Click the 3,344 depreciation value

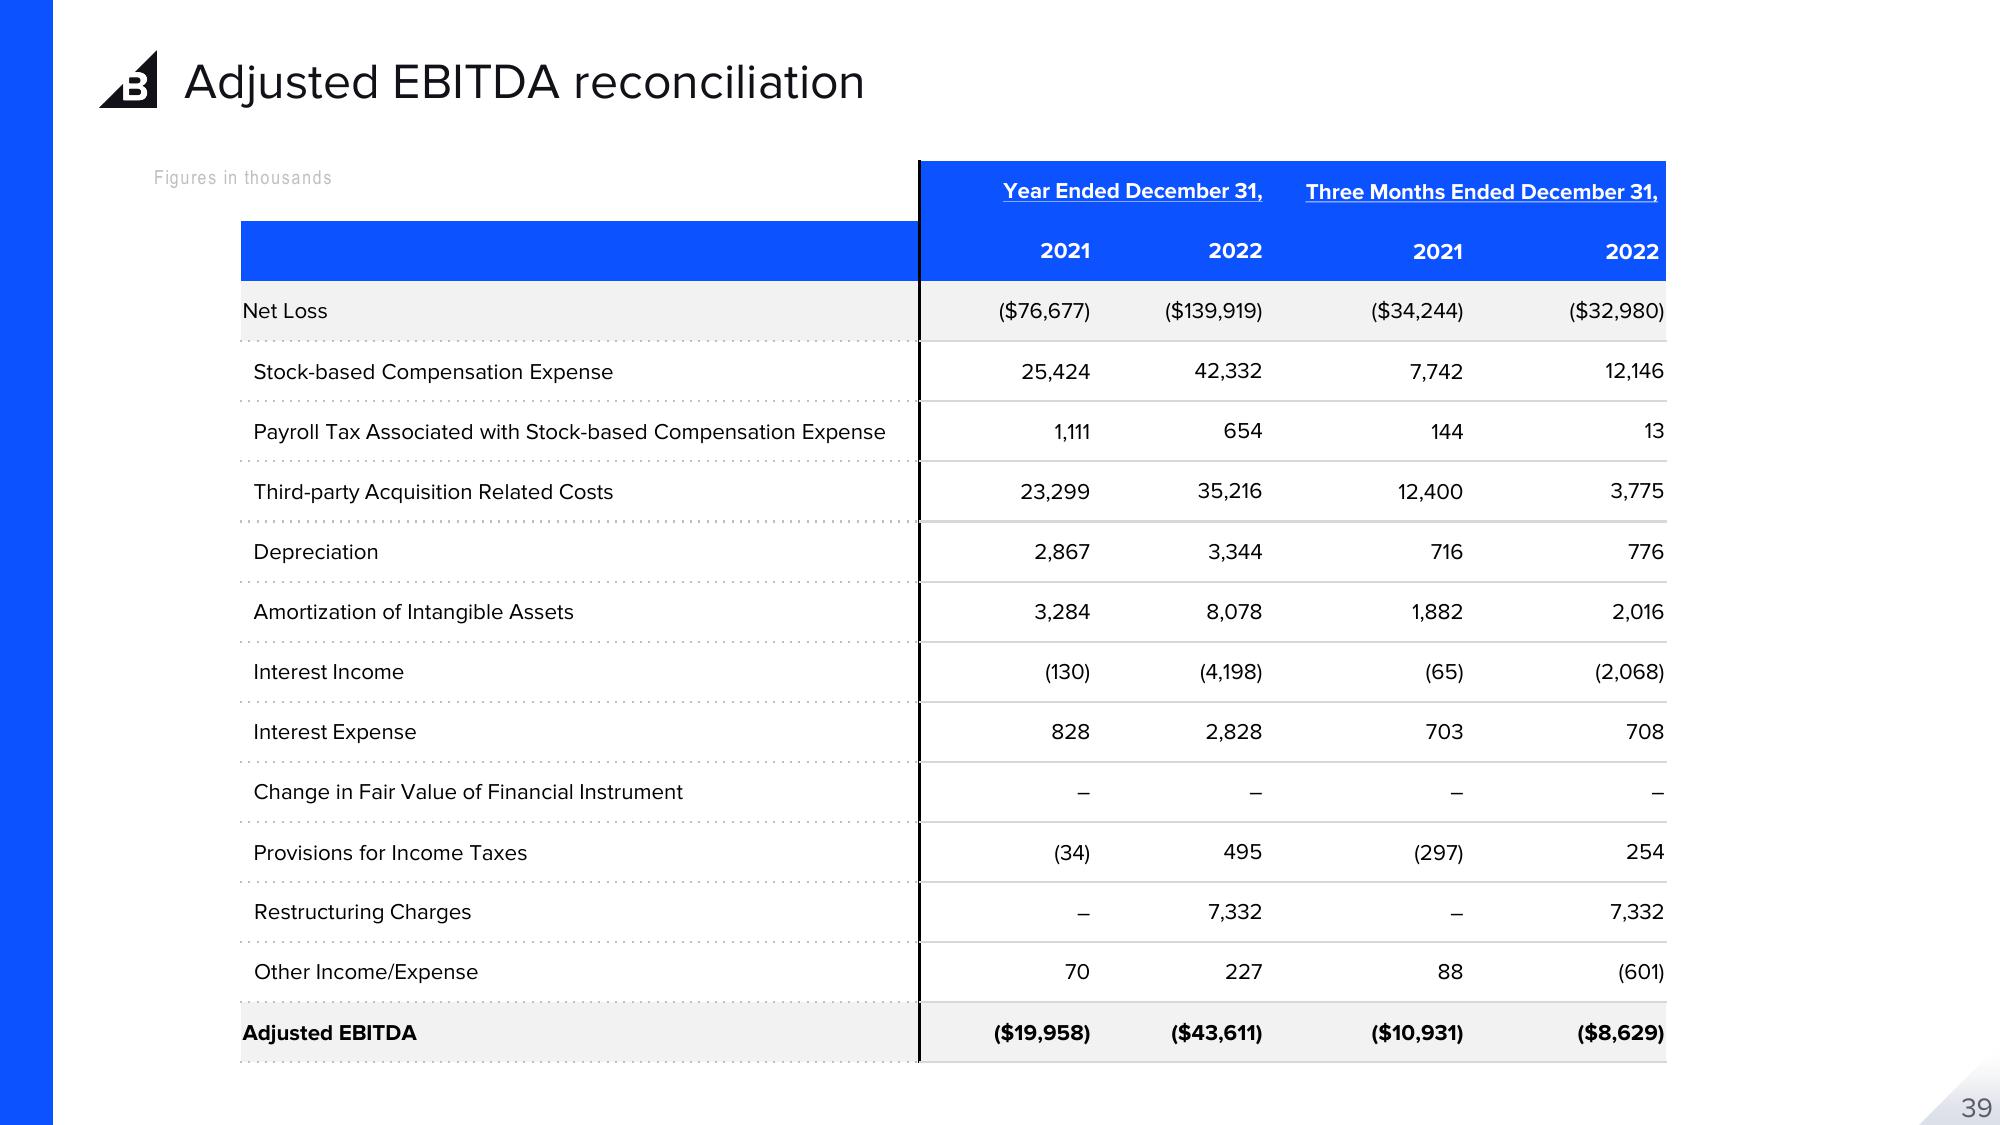pos(1235,552)
